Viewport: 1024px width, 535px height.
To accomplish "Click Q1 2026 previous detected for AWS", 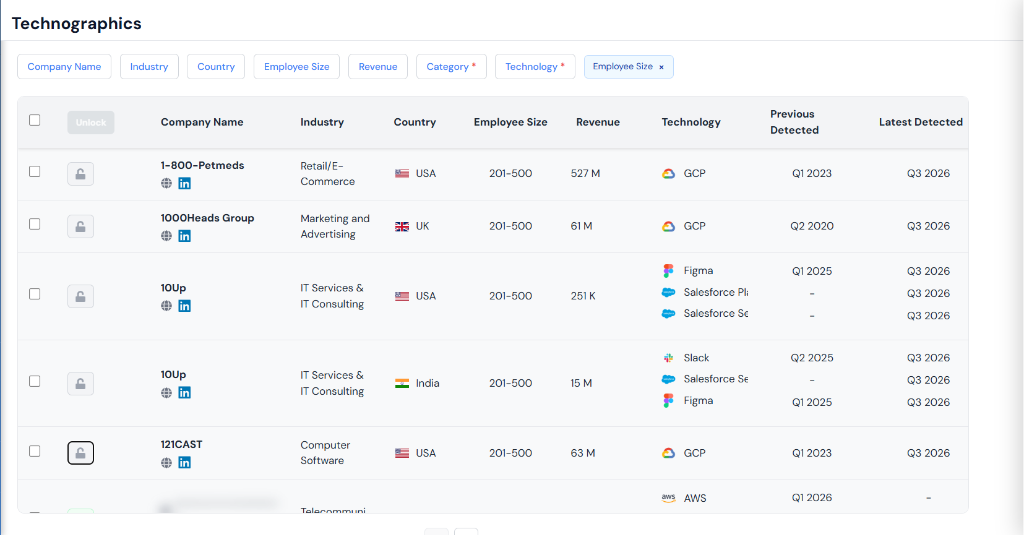I will (812, 498).
